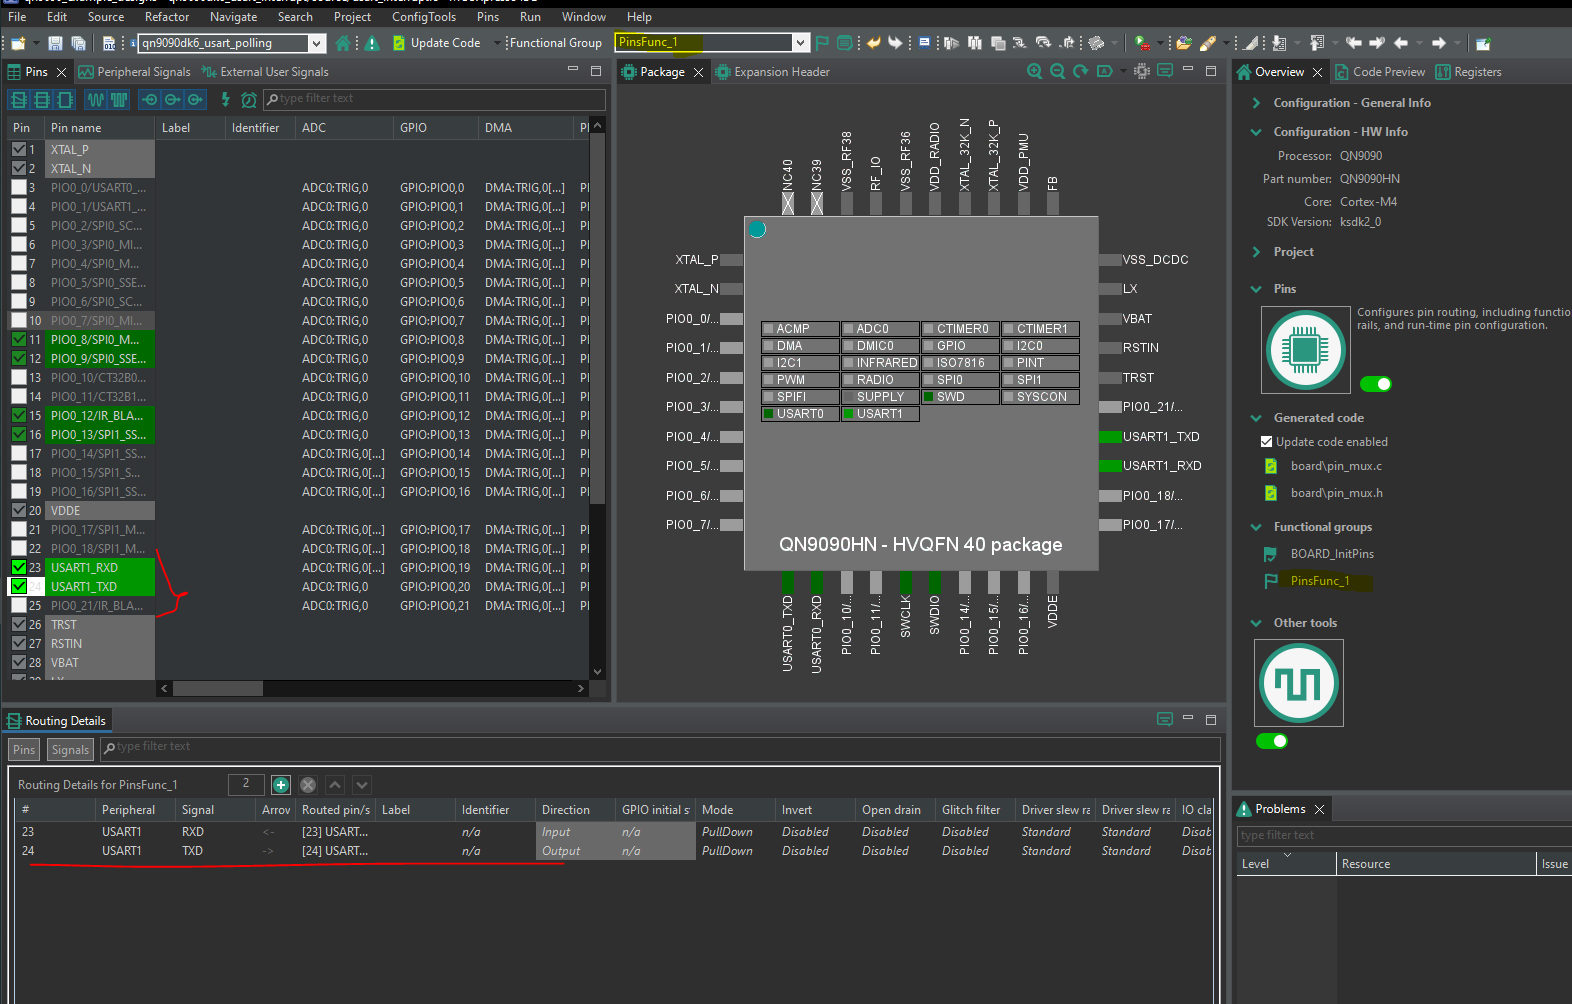Toggle the Pins tool enable switch
Viewport: 1572px width, 1004px height.
coord(1375,384)
